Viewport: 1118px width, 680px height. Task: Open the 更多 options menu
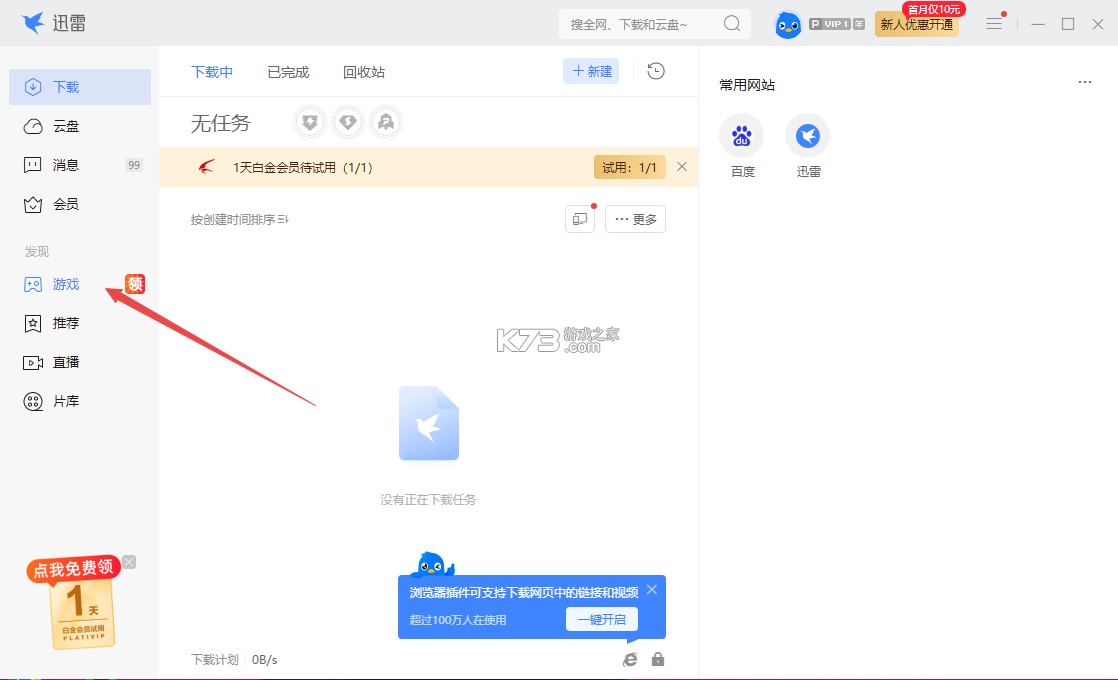point(635,219)
